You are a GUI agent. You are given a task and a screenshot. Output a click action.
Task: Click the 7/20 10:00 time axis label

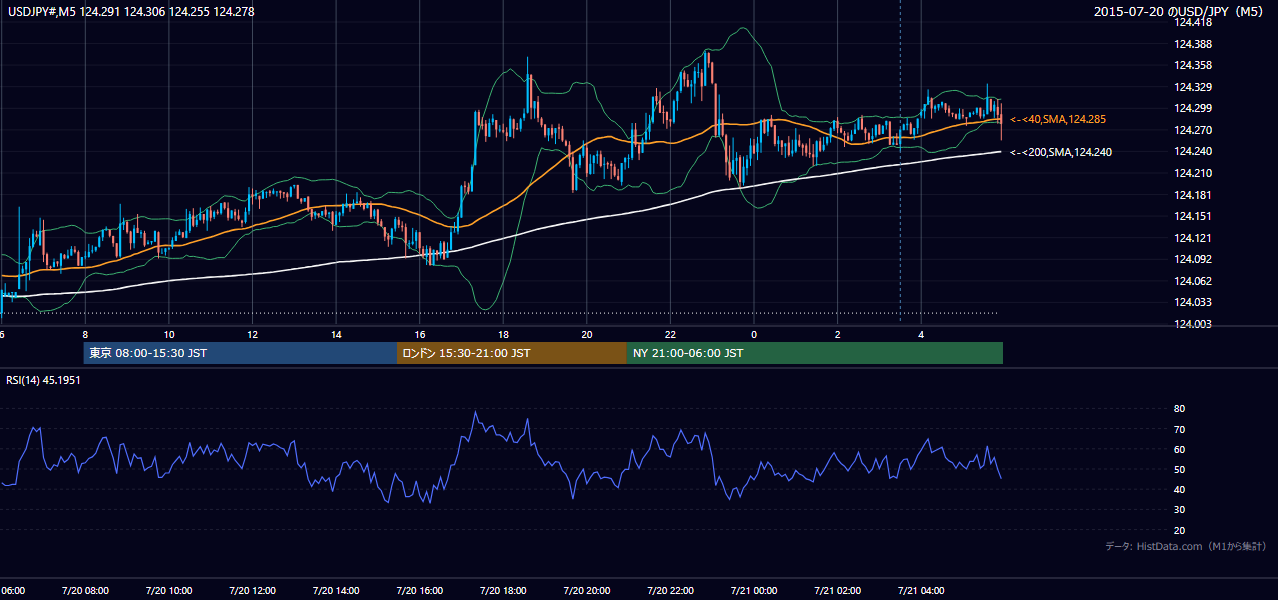pyautogui.click(x=168, y=591)
